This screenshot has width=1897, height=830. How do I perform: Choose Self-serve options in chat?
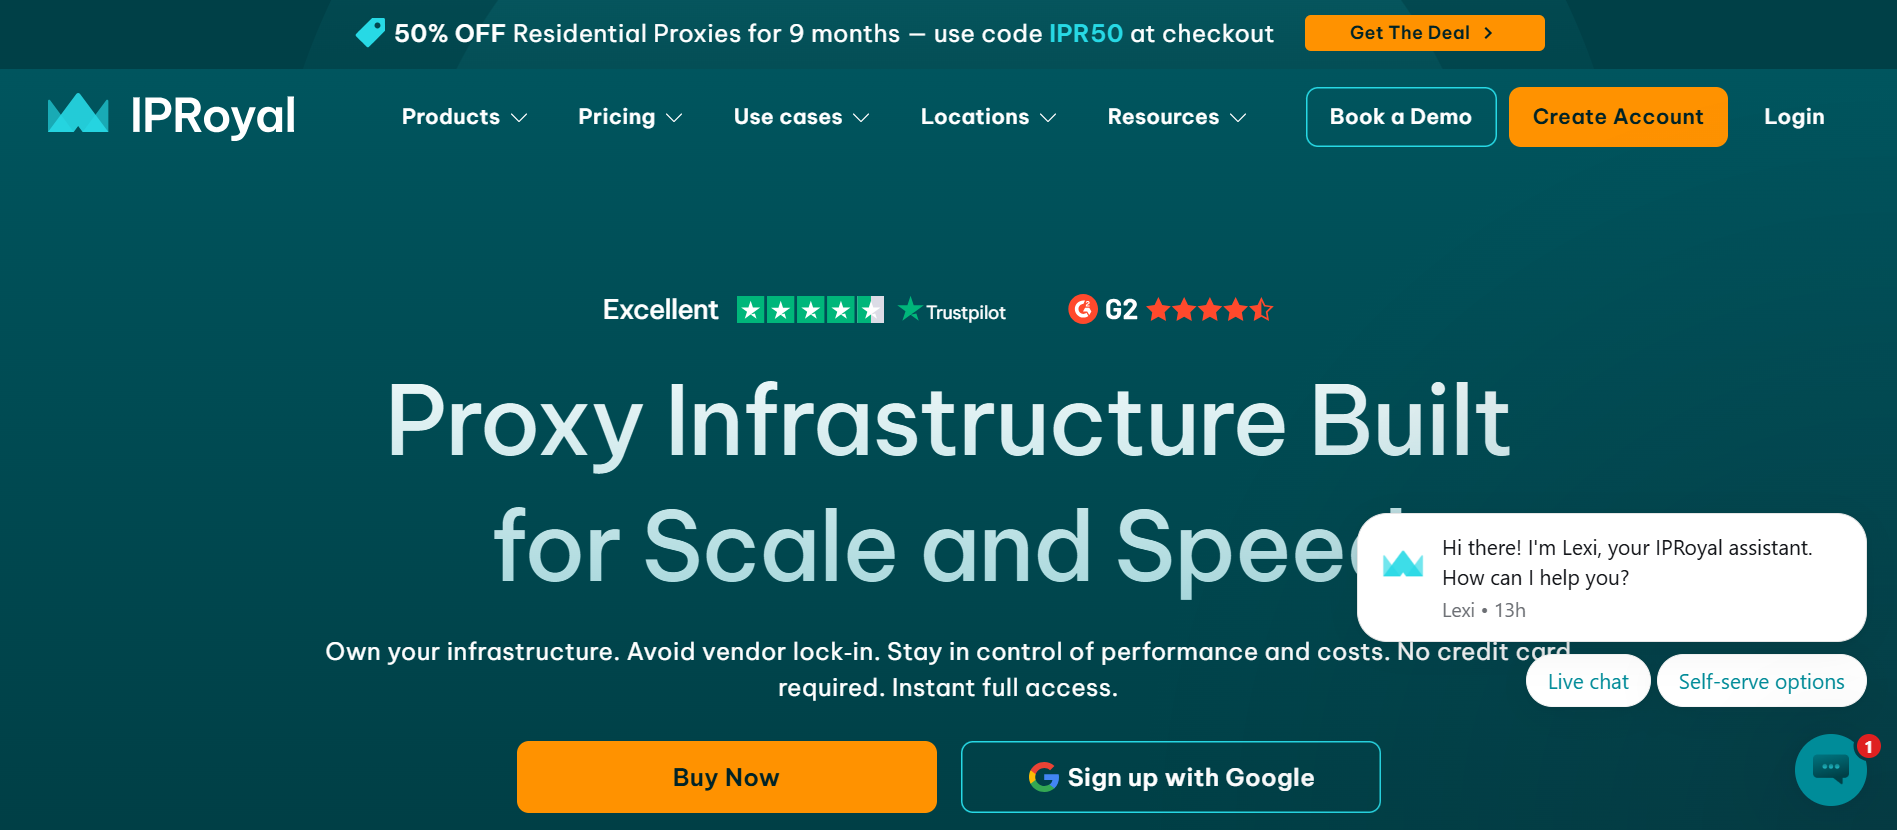(1761, 681)
